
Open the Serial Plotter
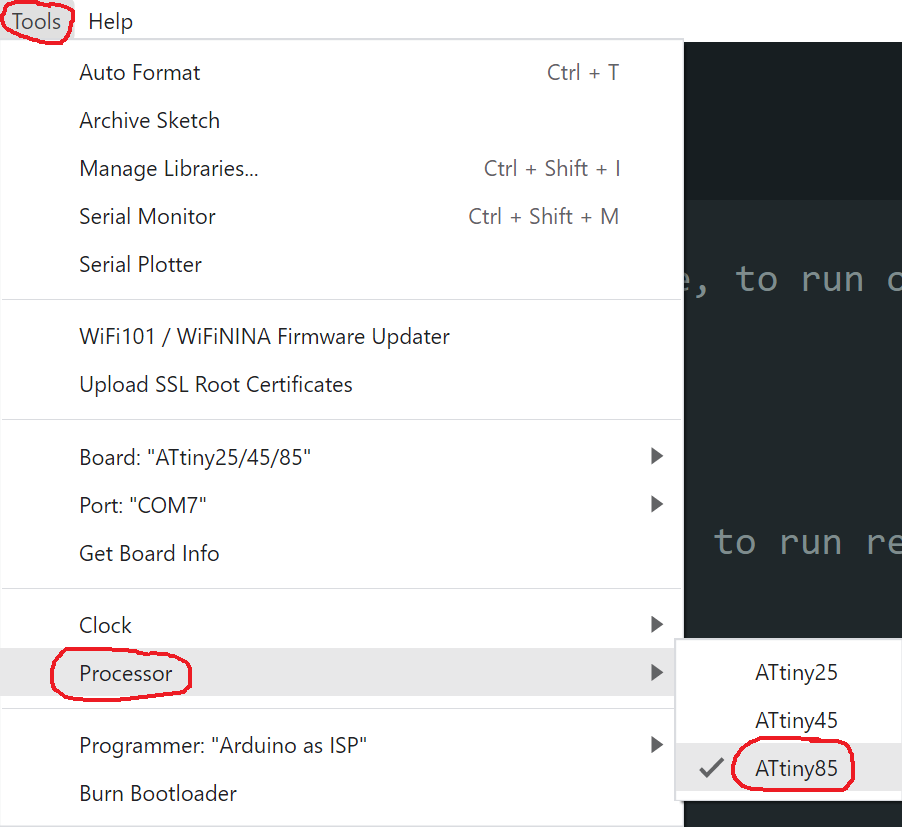click(x=140, y=265)
